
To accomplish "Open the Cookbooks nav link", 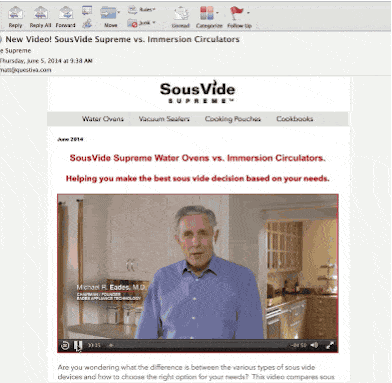I will coord(295,119).
